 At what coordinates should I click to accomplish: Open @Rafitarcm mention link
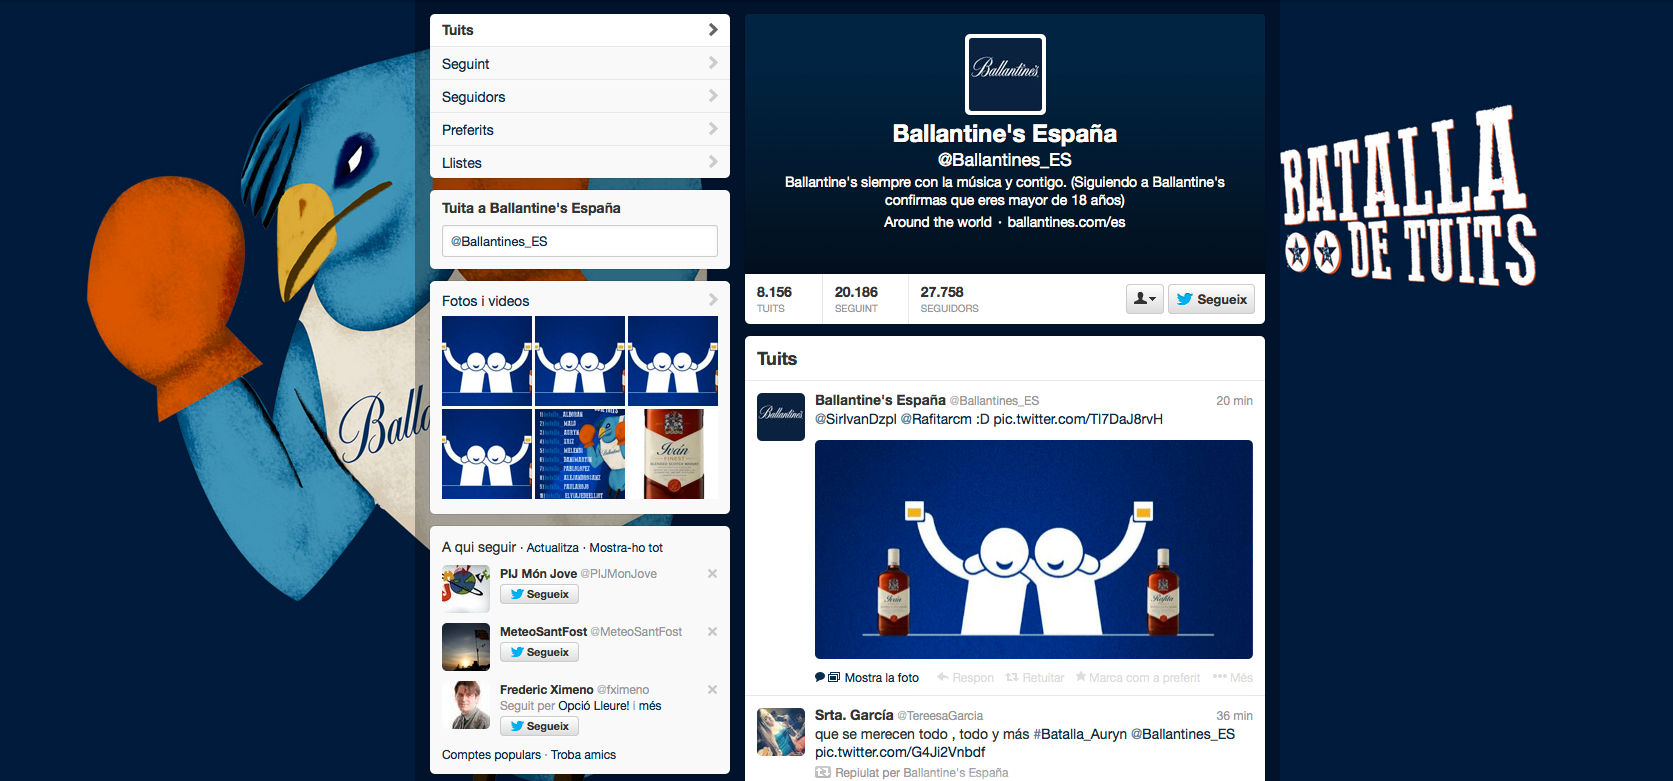click(x=936, y=419)
